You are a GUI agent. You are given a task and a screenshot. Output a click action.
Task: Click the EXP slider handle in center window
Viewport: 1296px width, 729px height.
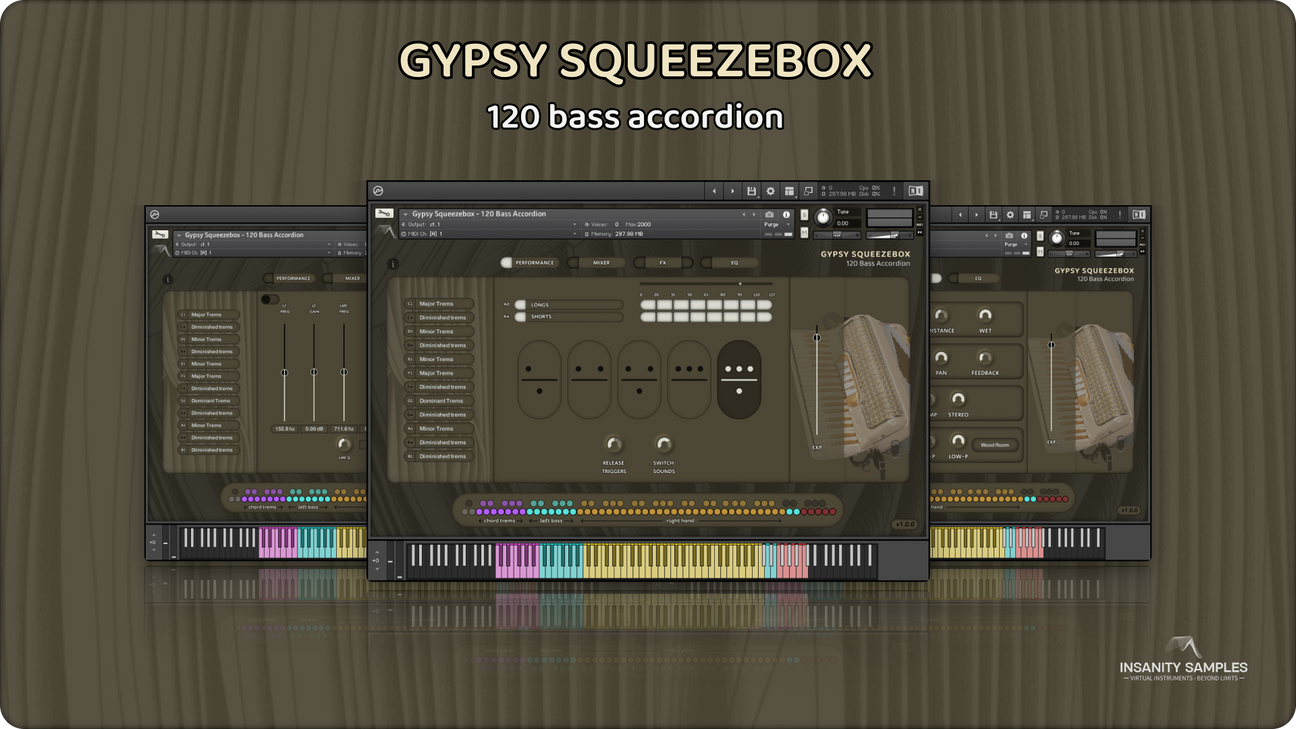pyautogui.click(x=817, y=338)
